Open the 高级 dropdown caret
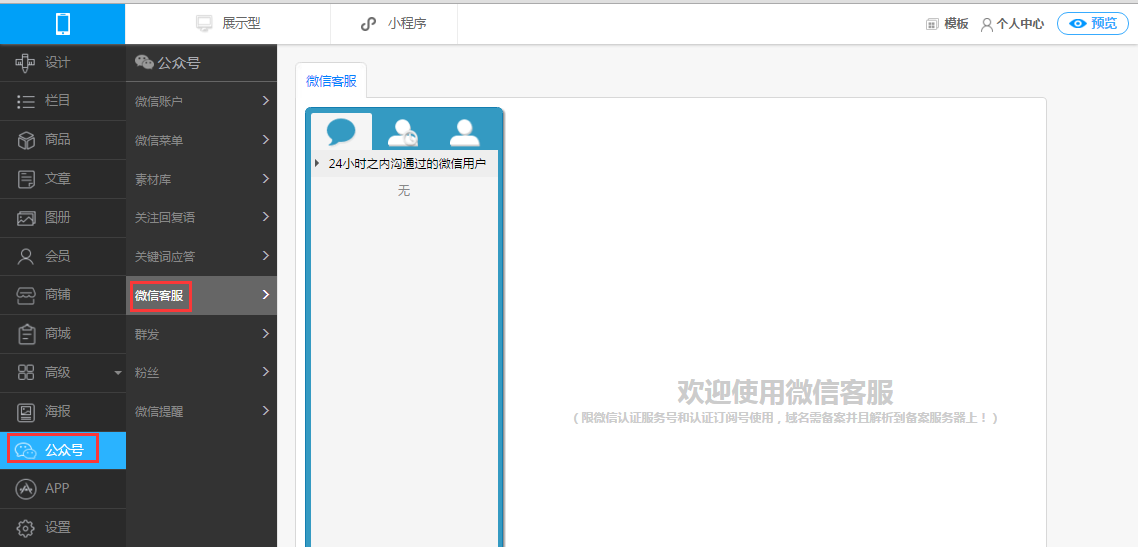Viewport: 1138px width, 547px height. click(x=118, y=373)
